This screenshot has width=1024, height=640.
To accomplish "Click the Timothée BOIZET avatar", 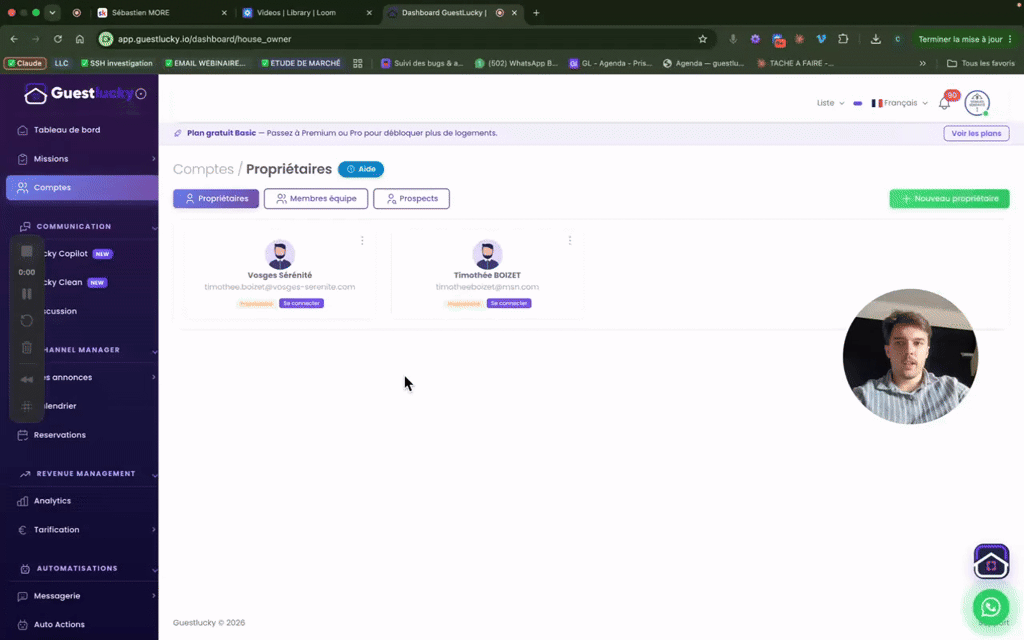I will click(x=487, y=255).
